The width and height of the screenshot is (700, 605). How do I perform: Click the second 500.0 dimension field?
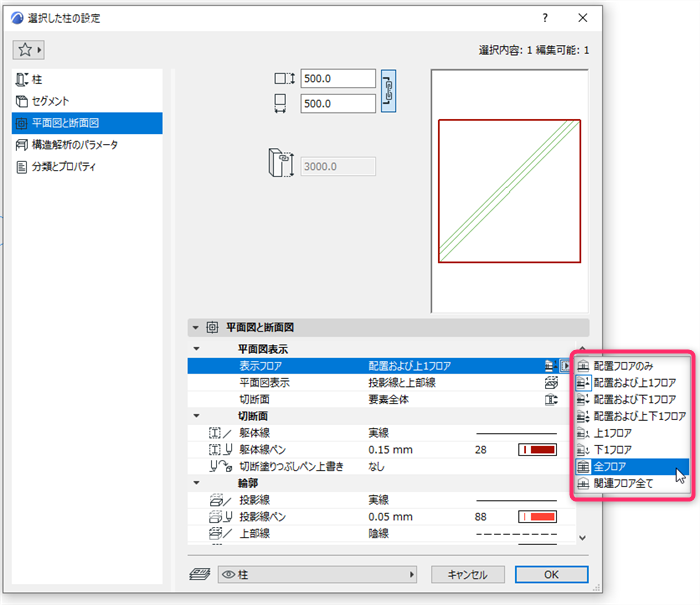(338, 104)
